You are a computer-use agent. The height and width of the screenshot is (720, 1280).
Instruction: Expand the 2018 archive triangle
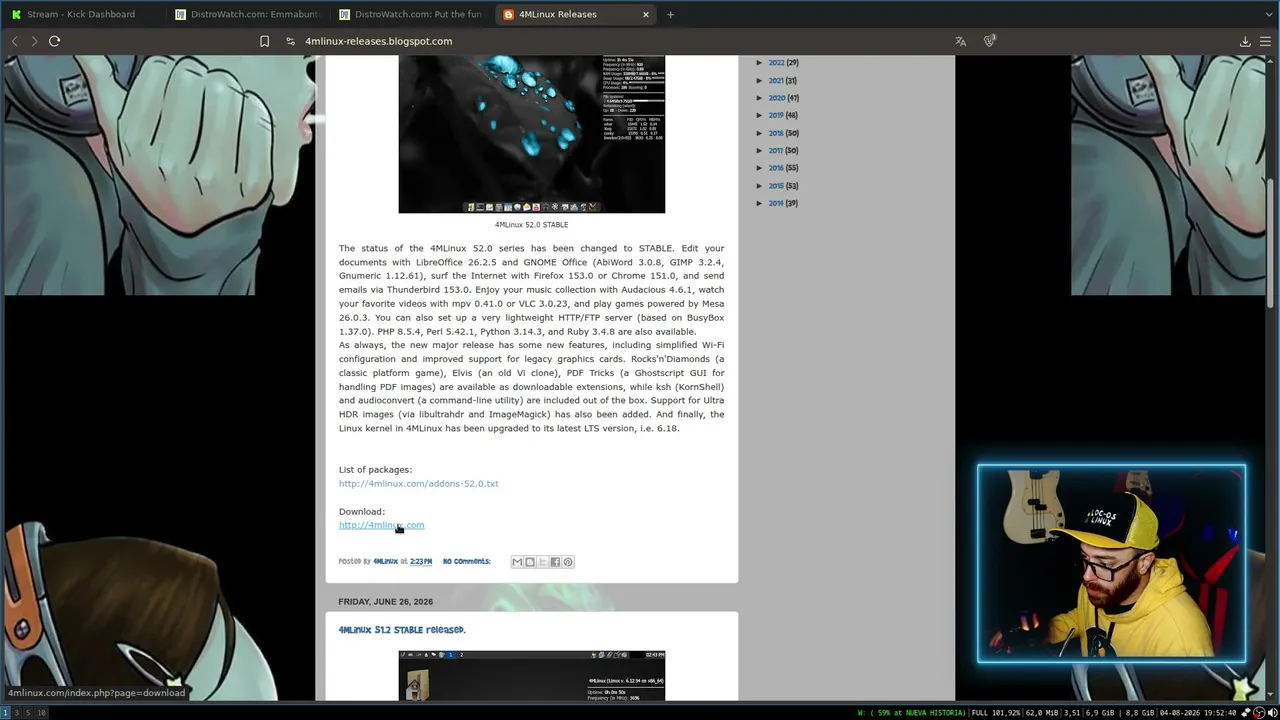tap(760, 133)
